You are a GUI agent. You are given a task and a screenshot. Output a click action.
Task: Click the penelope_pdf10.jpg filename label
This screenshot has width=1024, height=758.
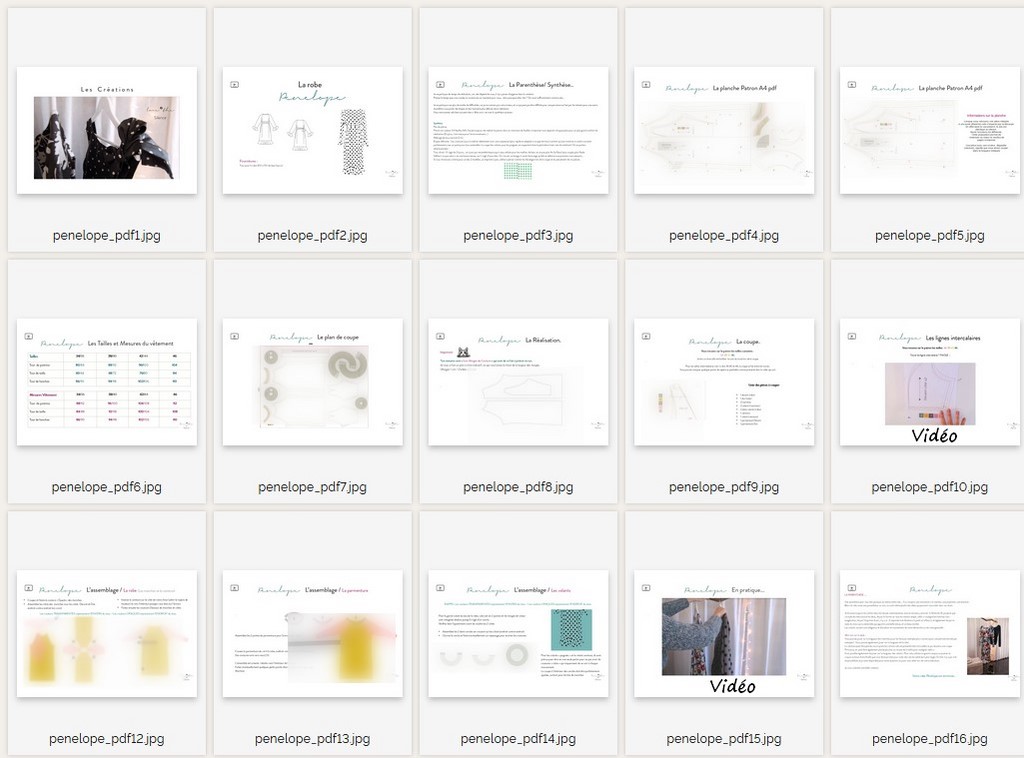click(x=929, y=488)
